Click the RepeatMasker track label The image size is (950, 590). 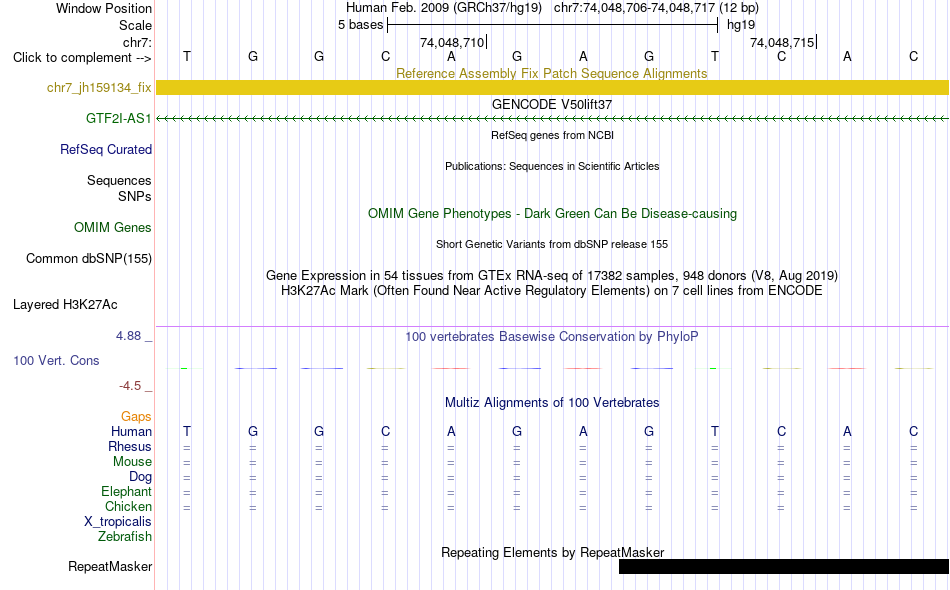[x=110, y=567]
